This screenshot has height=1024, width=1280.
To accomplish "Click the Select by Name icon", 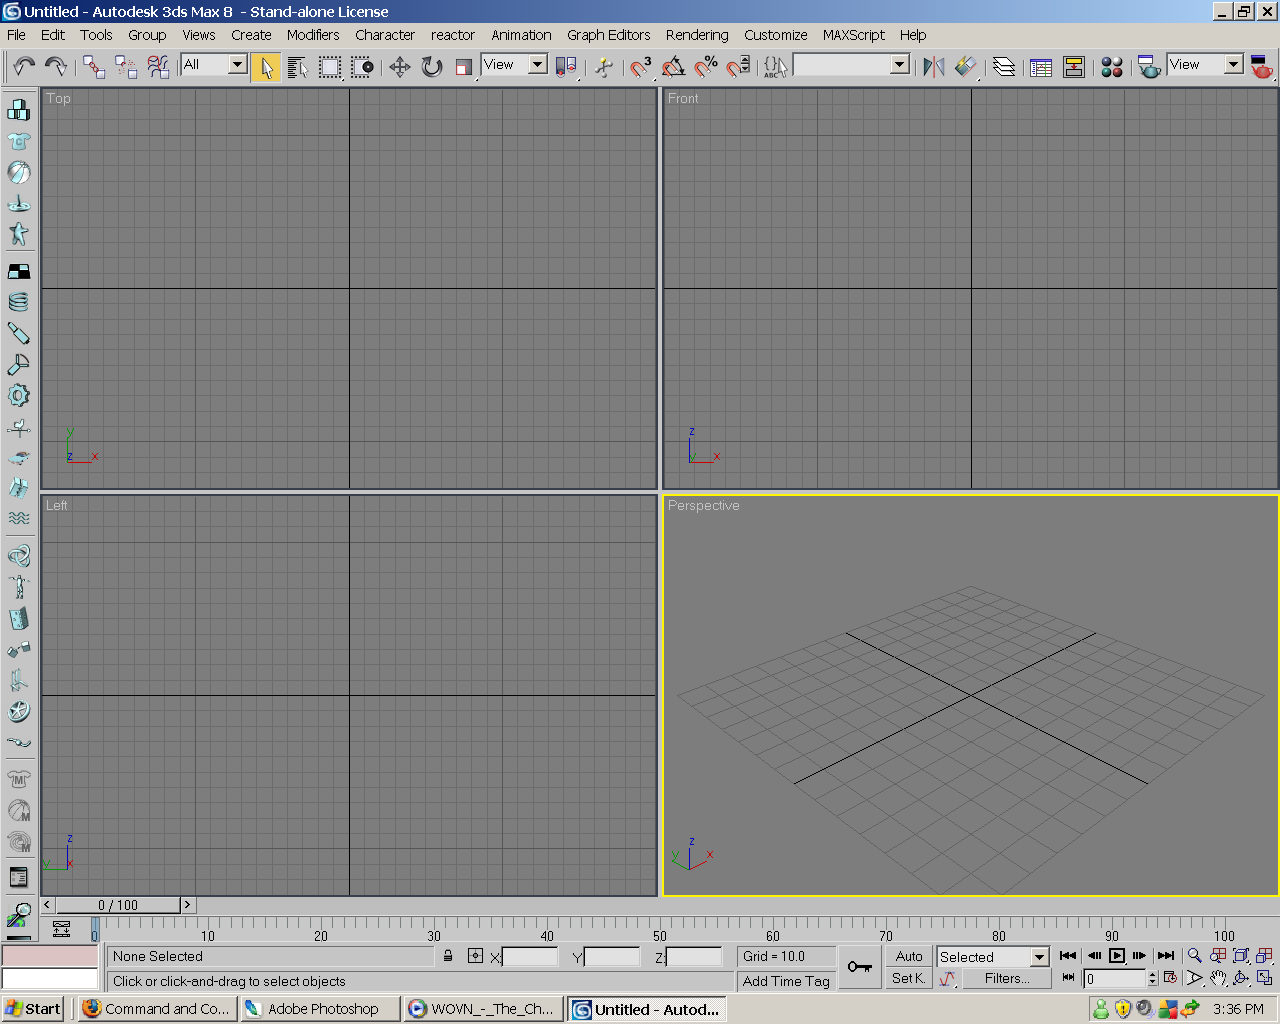I will pyautogui.click(x=297, y=67).
